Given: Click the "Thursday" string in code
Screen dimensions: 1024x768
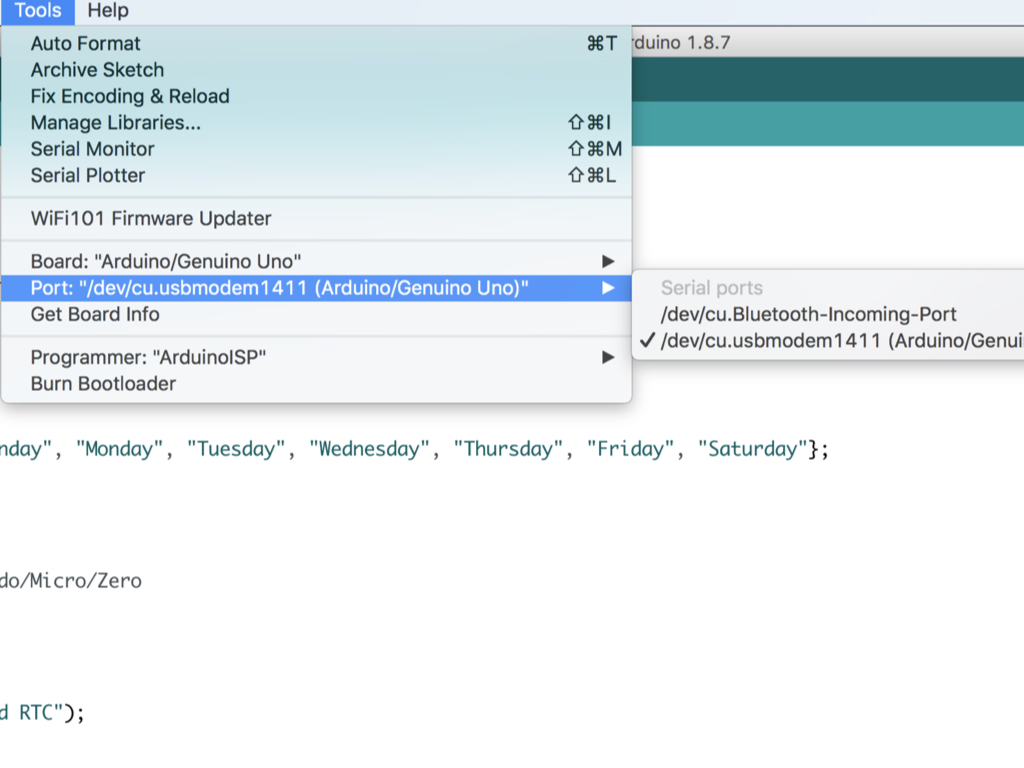Looking at the screenshot, I should (x=508, y=449).
